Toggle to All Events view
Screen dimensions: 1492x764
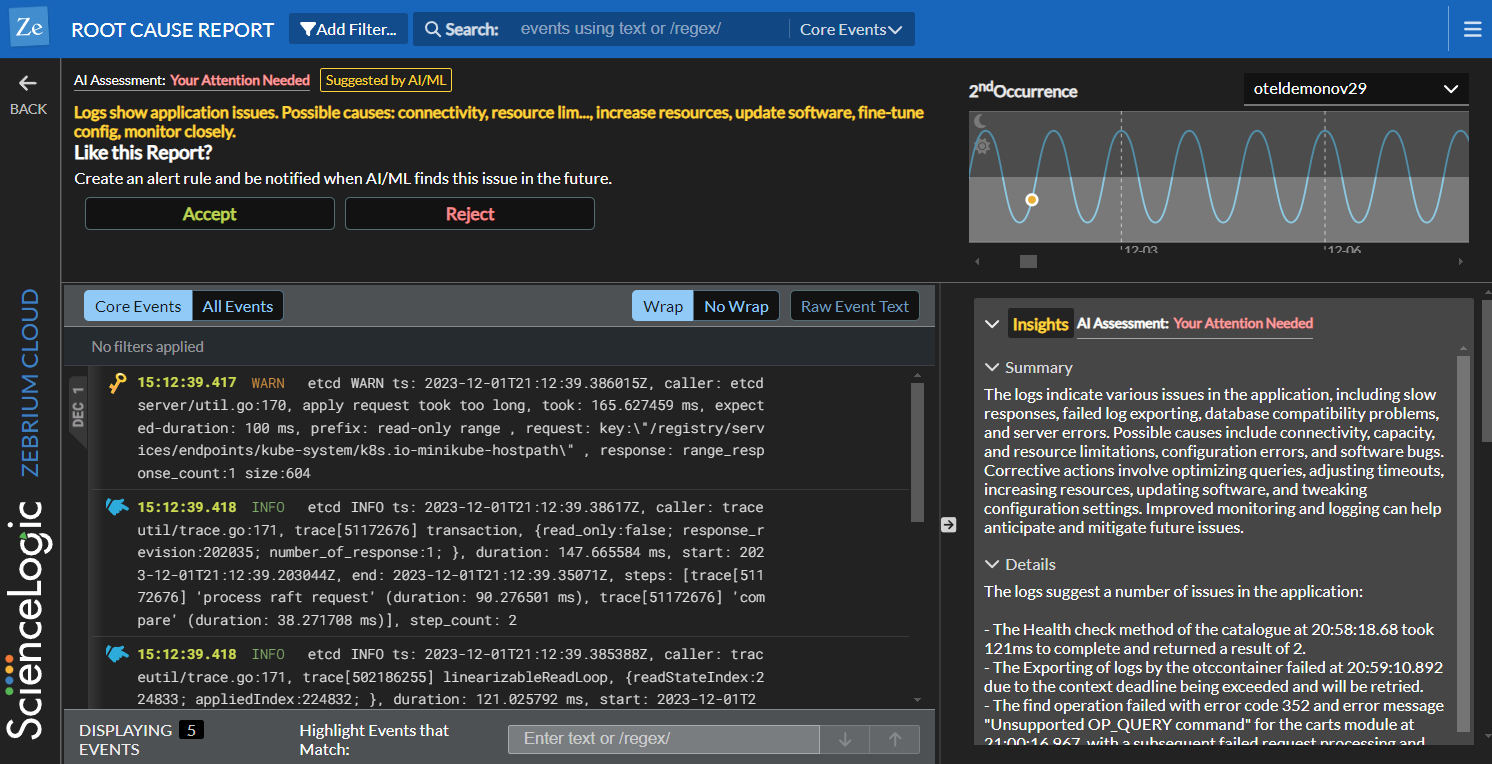(x=237, y=305)
